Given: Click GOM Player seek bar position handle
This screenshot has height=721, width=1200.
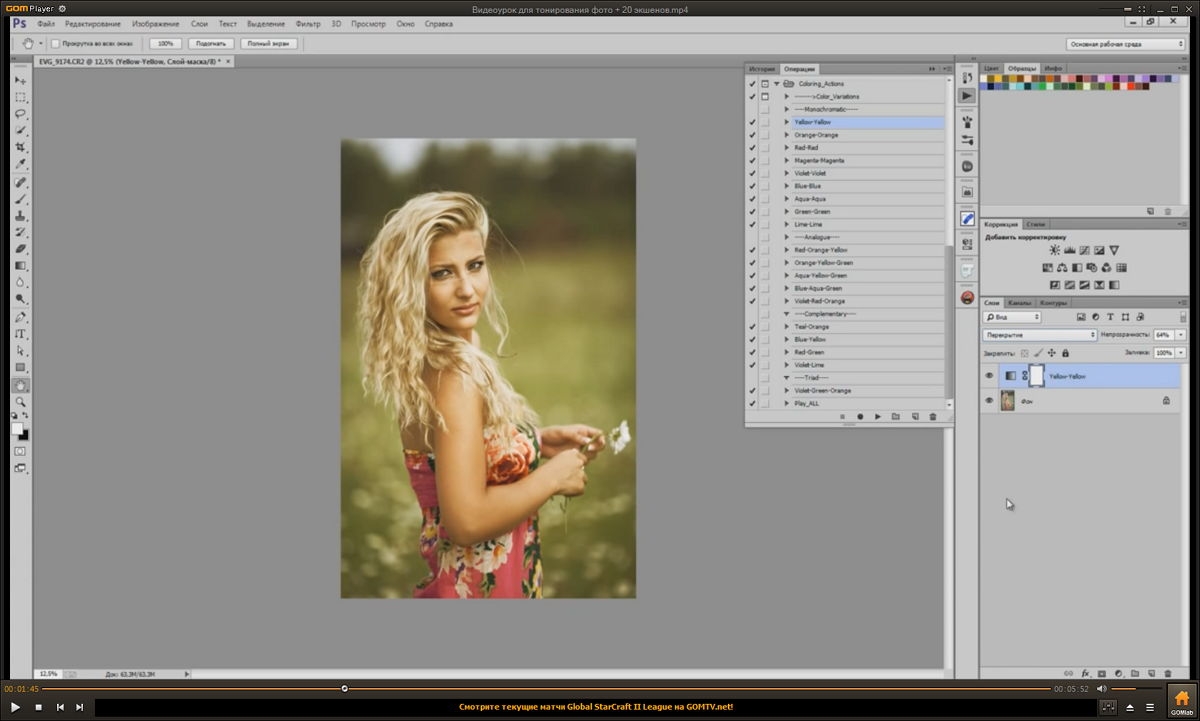Looking at the screenshot, I should pos(345,688).
